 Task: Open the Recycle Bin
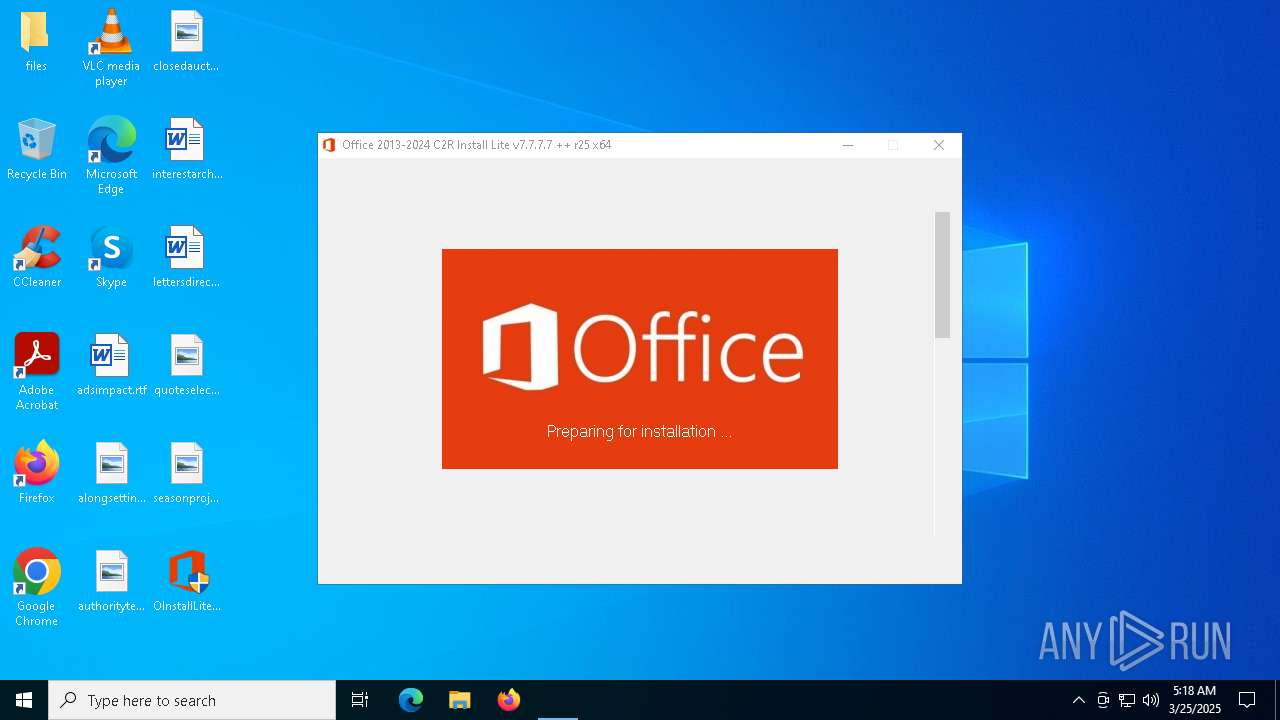point(36,148)
